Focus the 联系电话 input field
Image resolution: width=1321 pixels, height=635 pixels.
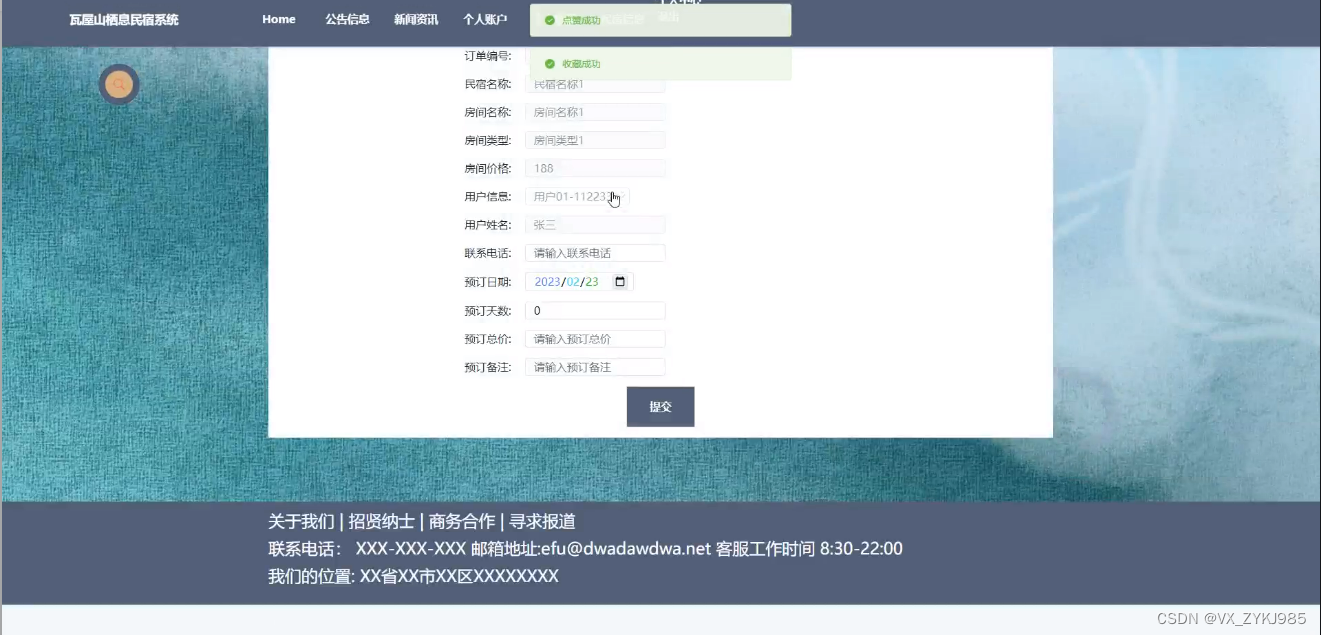[595, 253]
